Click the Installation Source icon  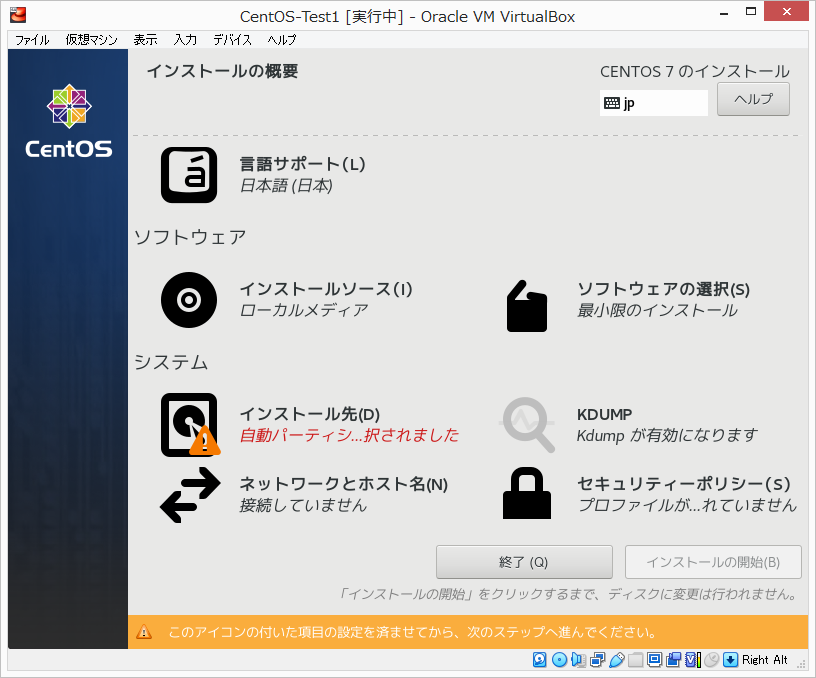click(x=188, y=300)
